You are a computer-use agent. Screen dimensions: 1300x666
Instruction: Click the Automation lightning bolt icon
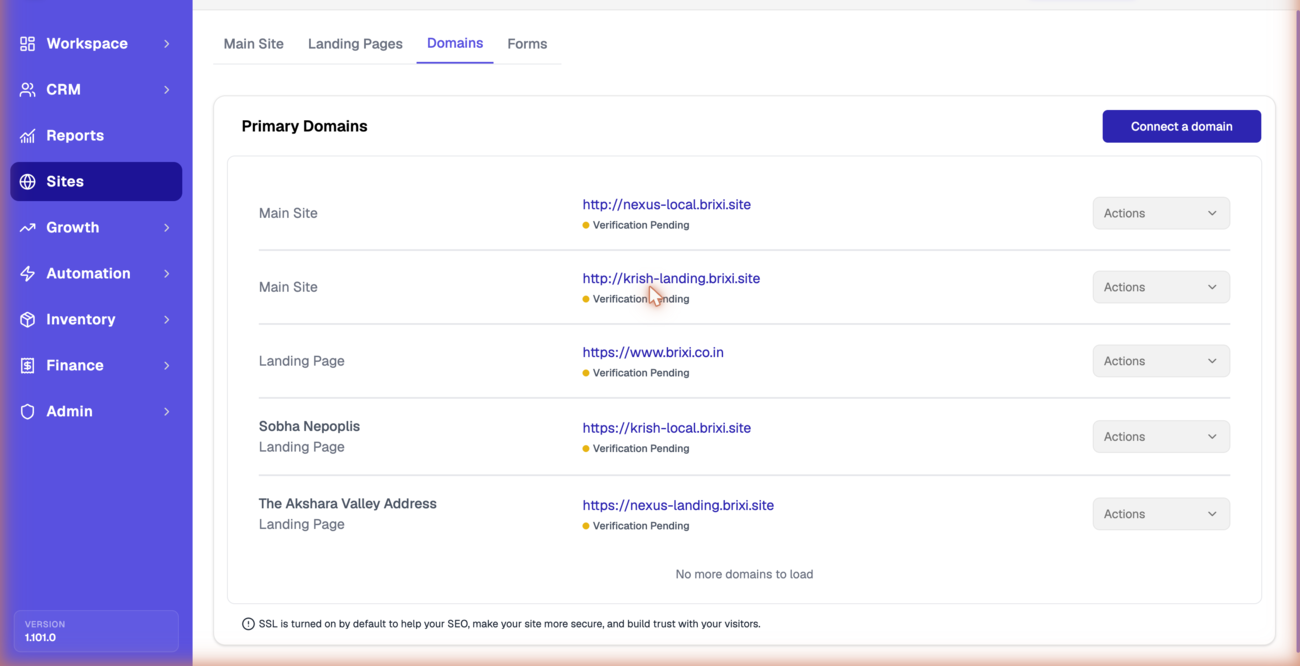pyautogui.click(x=27, y=274)
